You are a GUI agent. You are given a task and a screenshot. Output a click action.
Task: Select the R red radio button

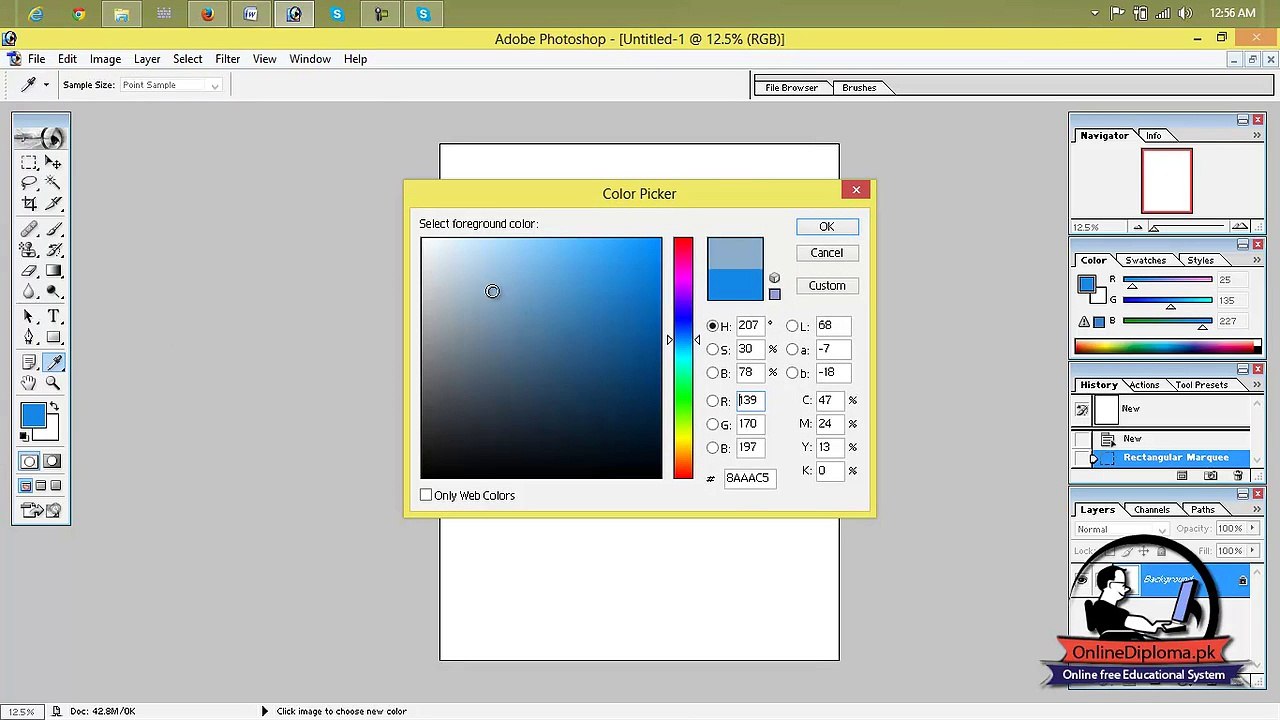coord(713,401)
